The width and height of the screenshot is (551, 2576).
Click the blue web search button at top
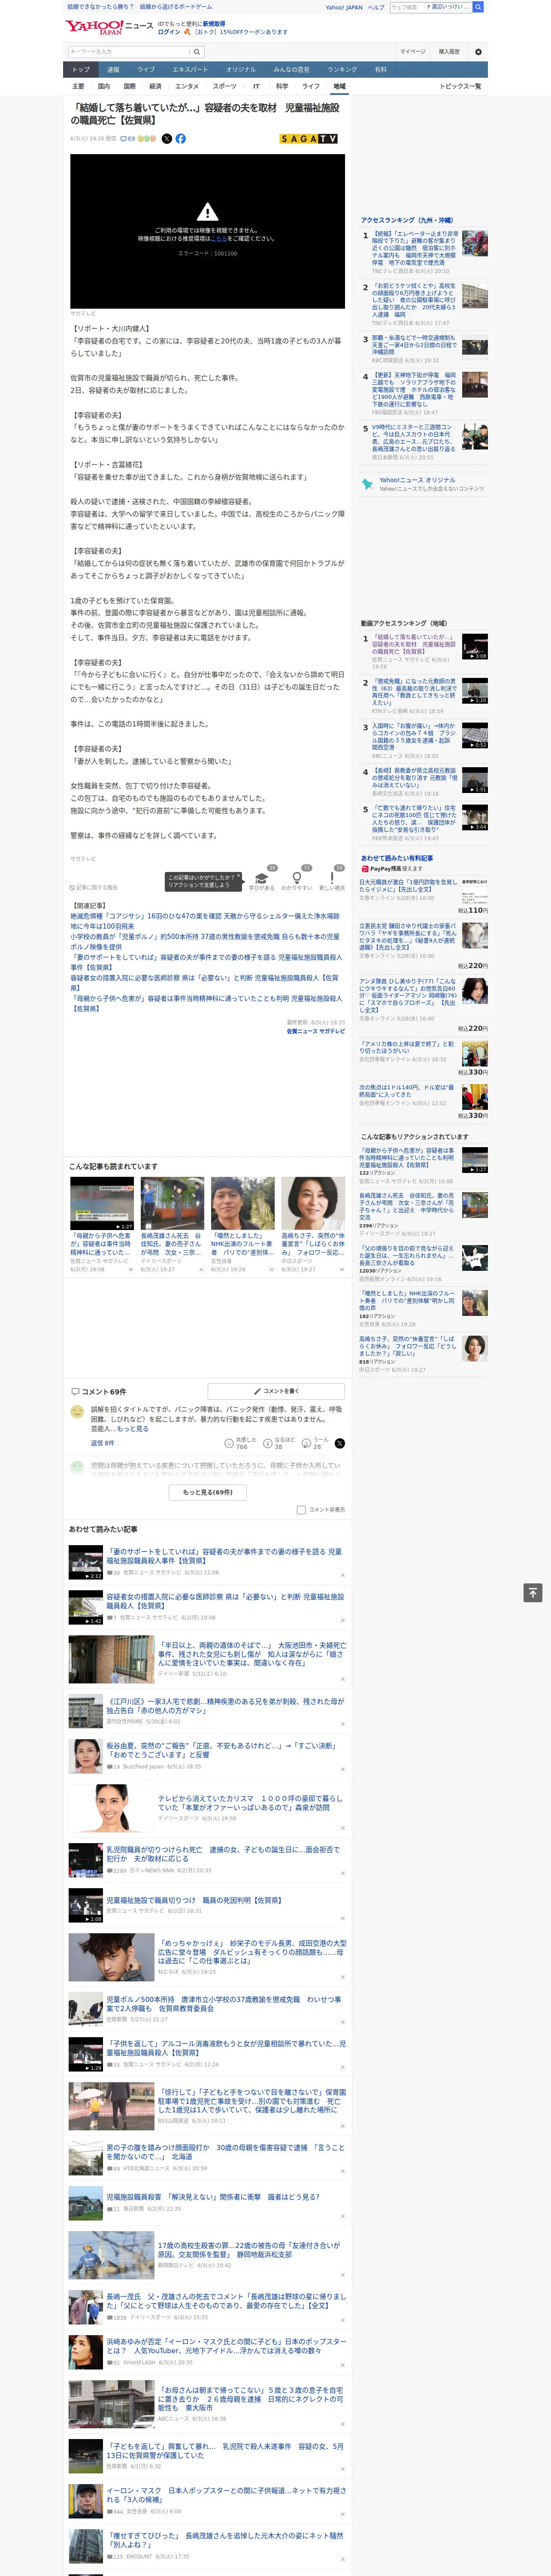click(478, 7)
